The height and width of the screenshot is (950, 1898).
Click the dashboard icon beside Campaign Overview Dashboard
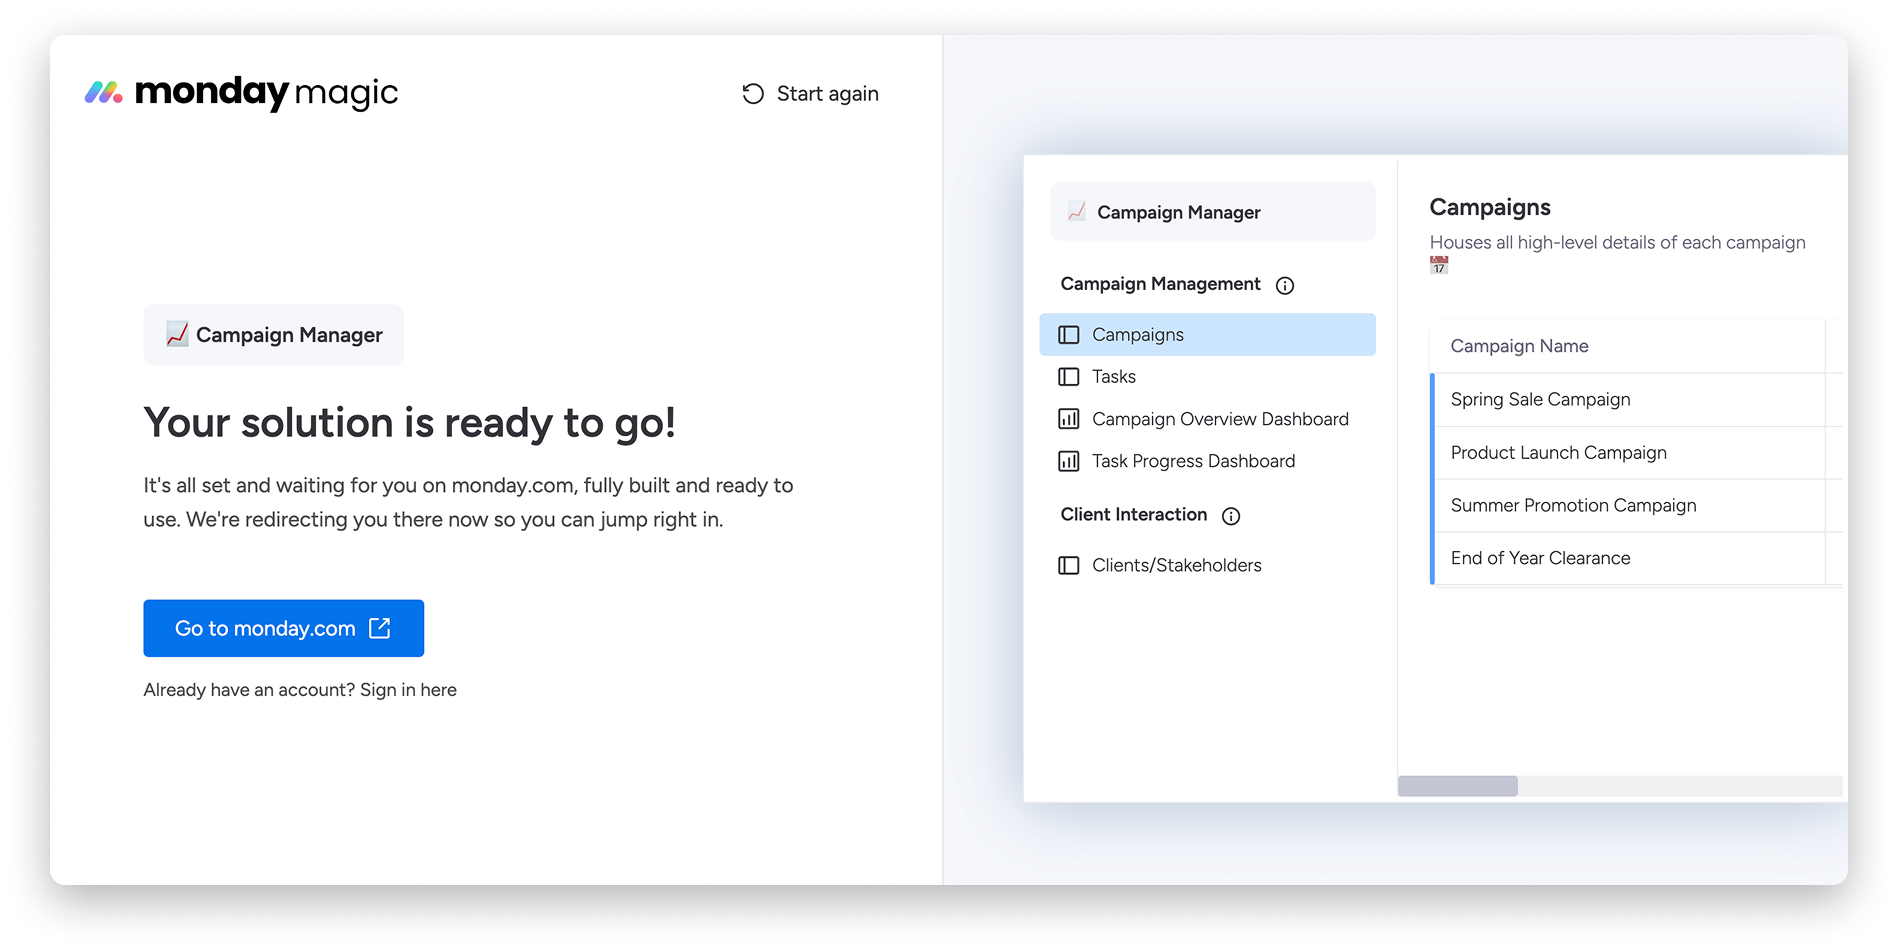click(1069, 419)
